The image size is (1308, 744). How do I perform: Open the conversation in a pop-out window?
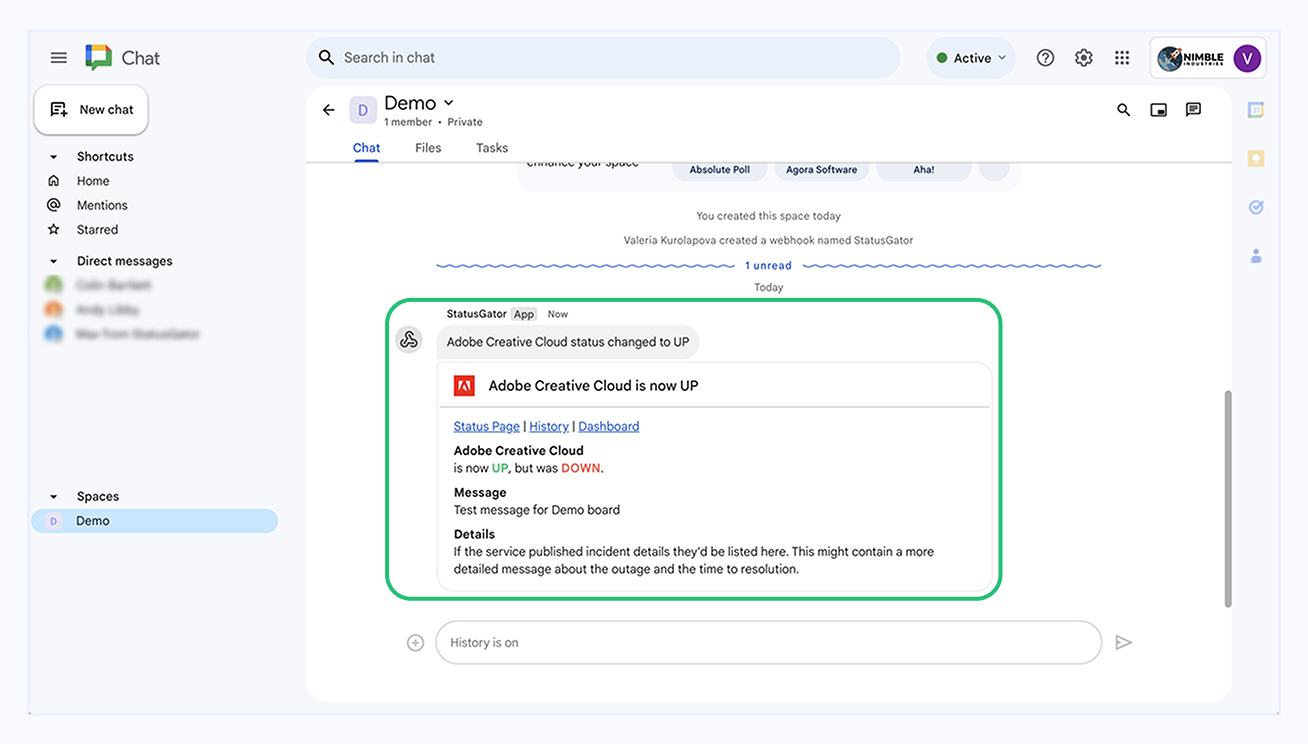1158,110
